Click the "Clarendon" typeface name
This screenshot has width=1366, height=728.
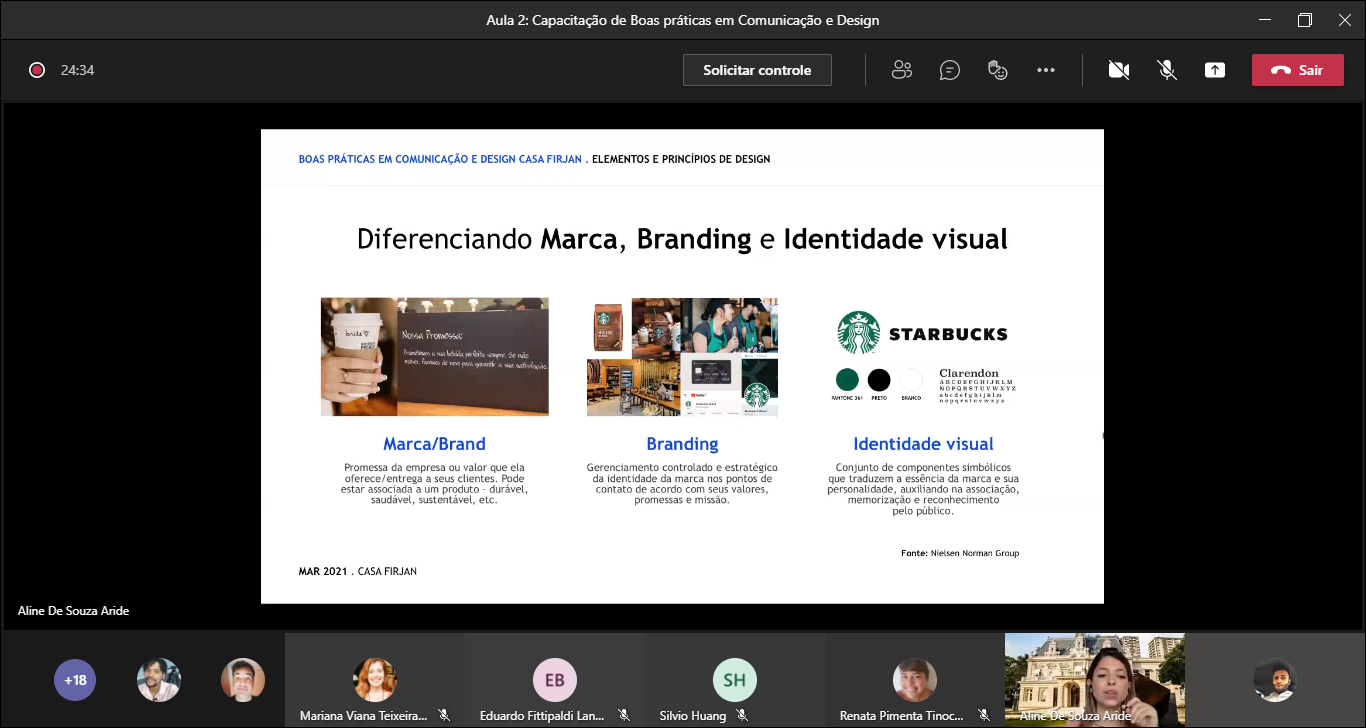click(969, 374)
